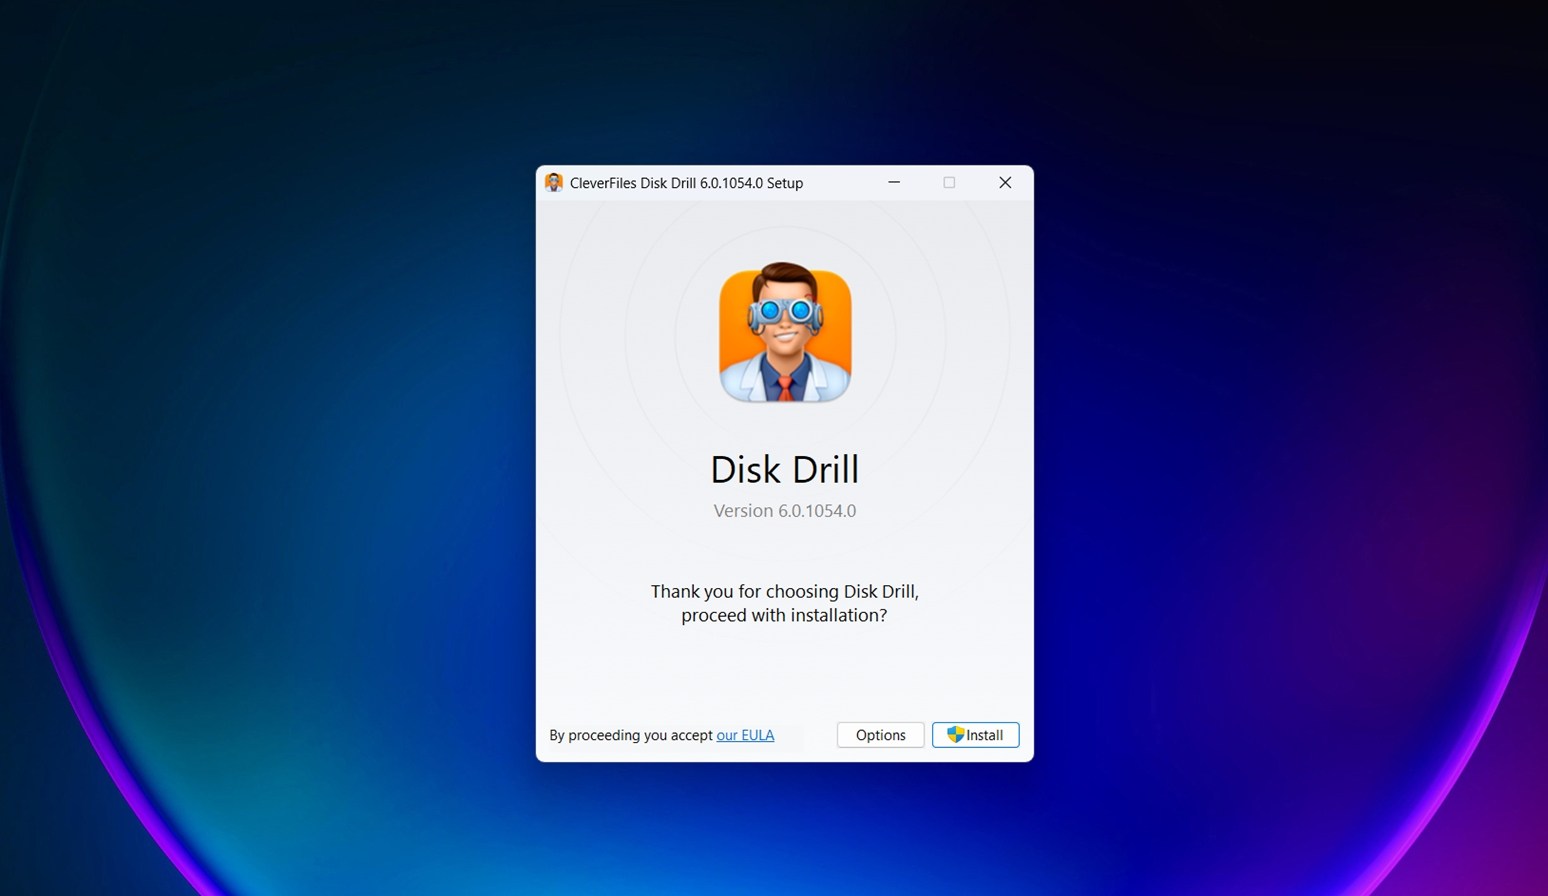This screenshot has width=1548, height=896.
Task: Close the Disk Drill Setup window
Action: point(1005,182)
